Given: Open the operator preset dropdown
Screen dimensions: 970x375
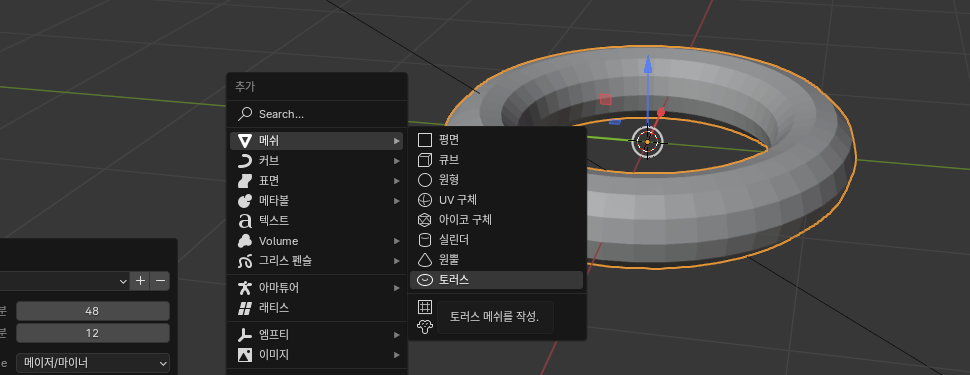Looking at the screenshot, I should 64,281.
